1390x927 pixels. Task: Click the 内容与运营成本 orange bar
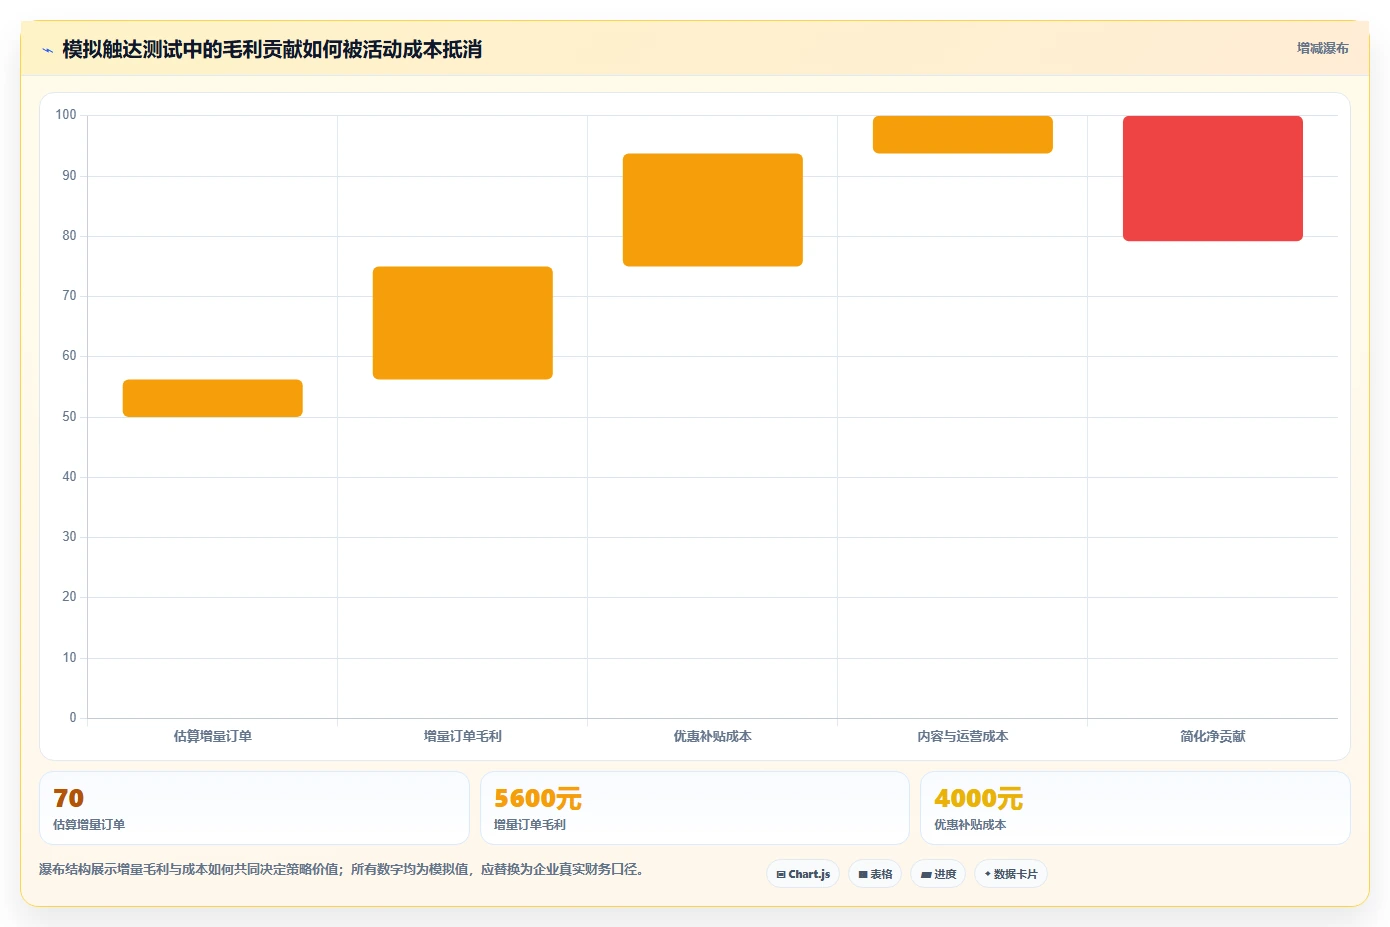pyautogui.click(x=963, y=135)
